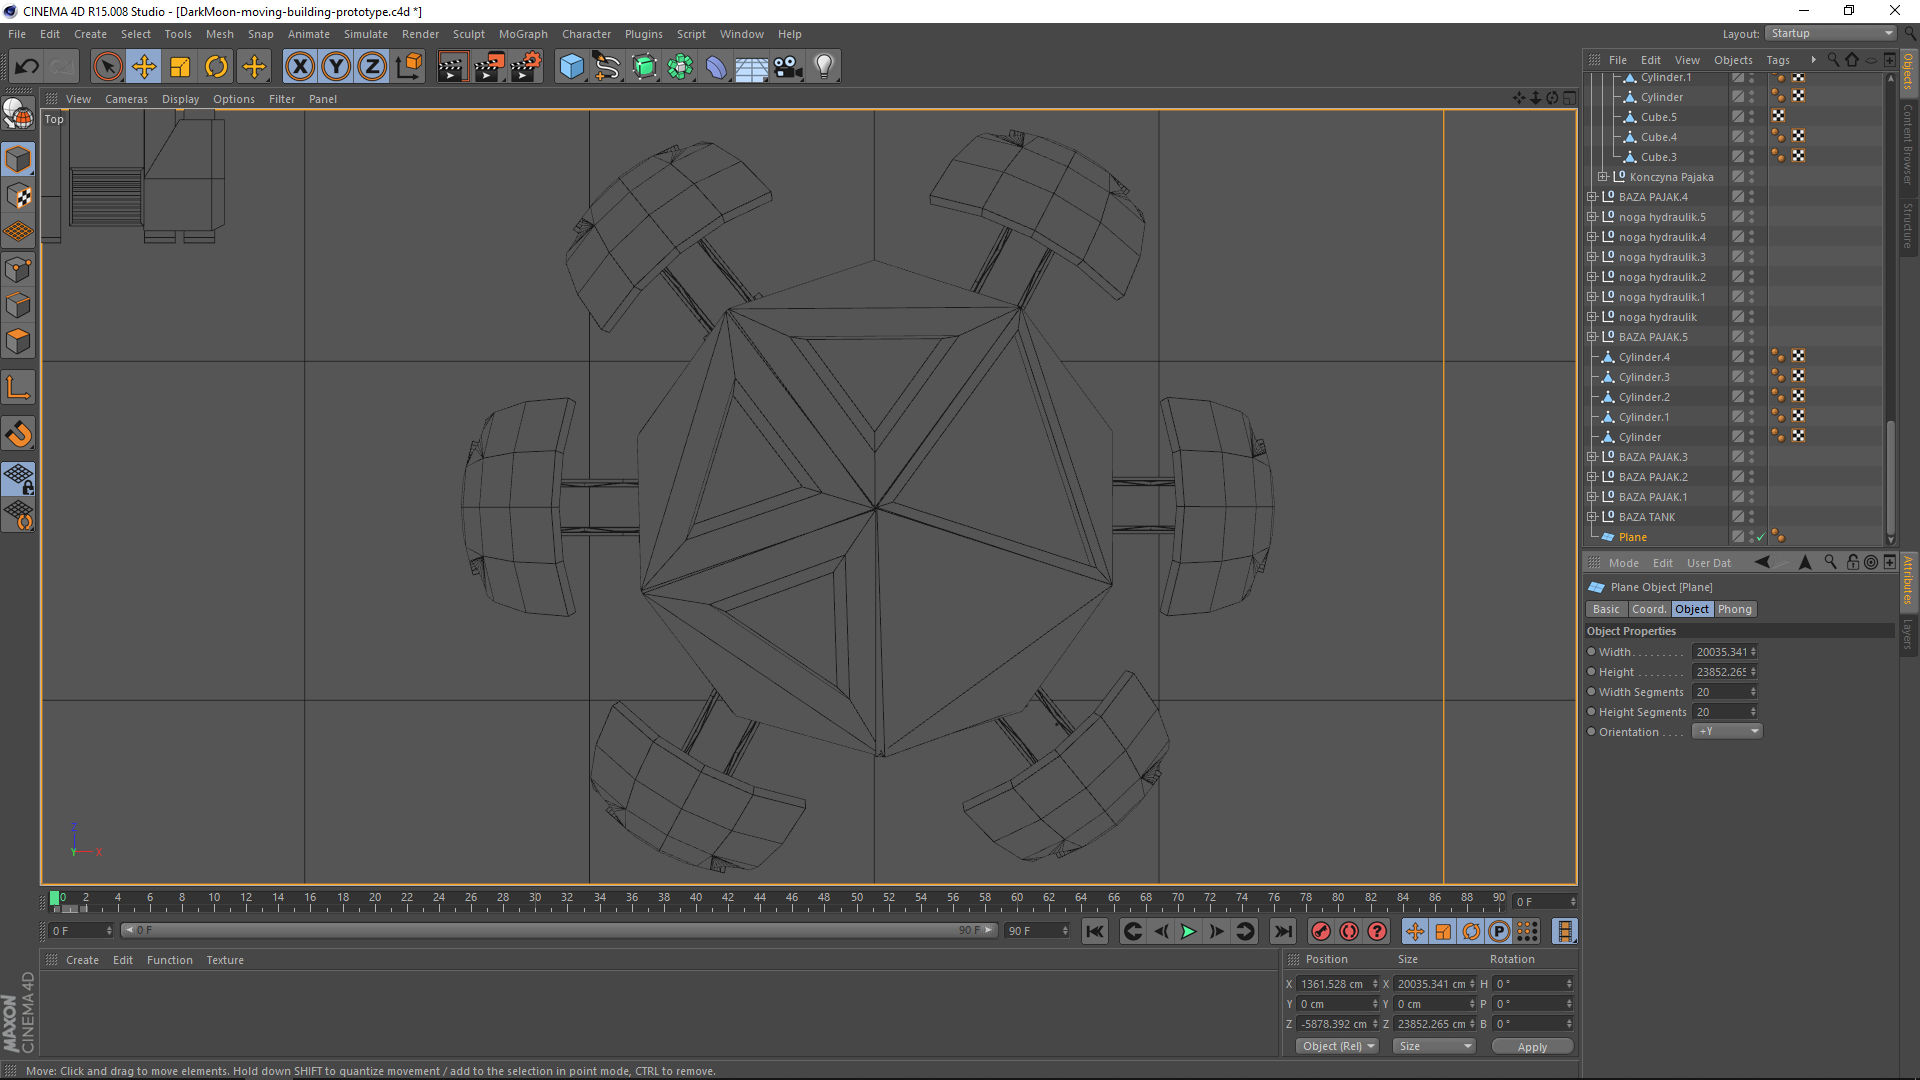Switch to the Coord. attributes tab

(x=1648, y=609)
